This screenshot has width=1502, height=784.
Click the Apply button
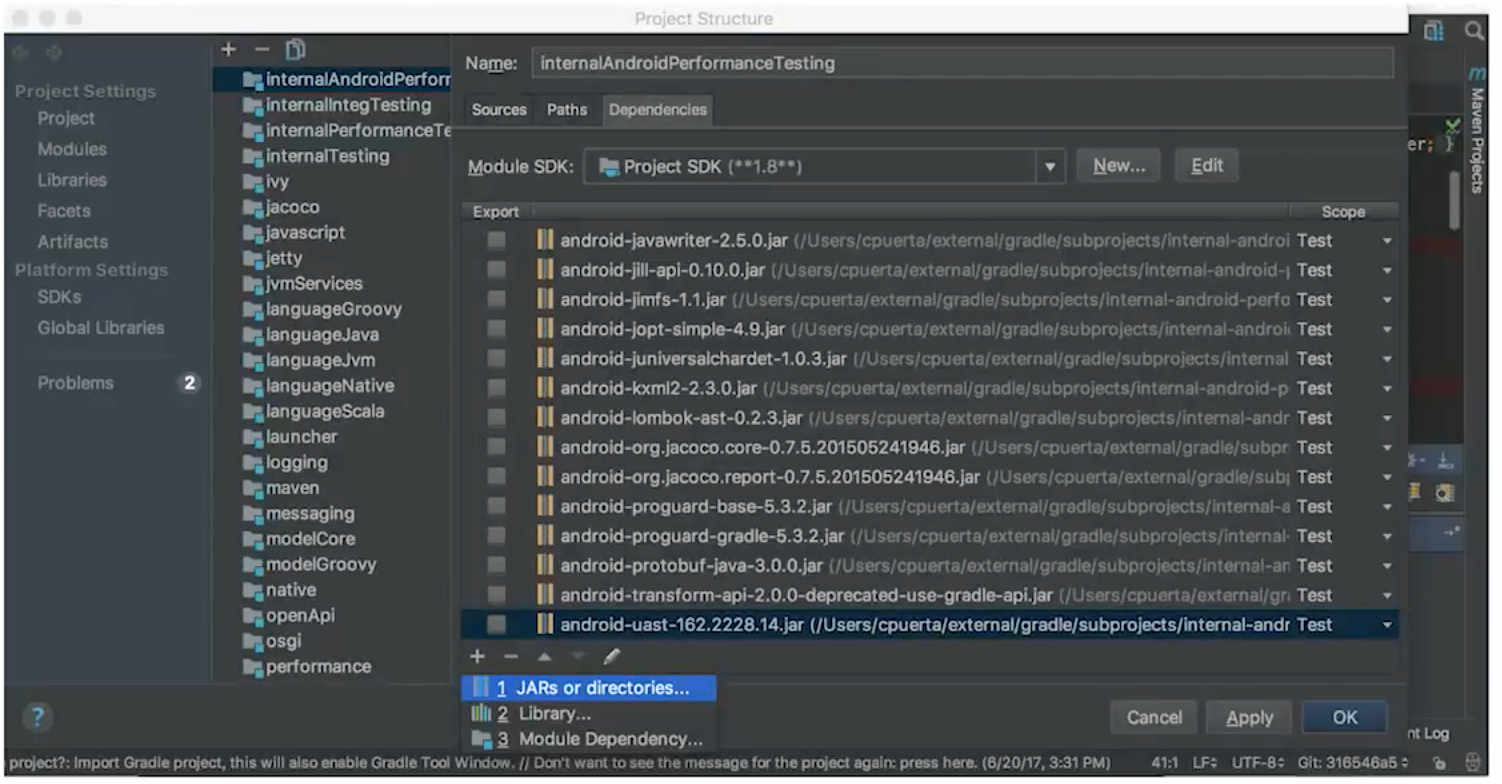point(1249,717)
